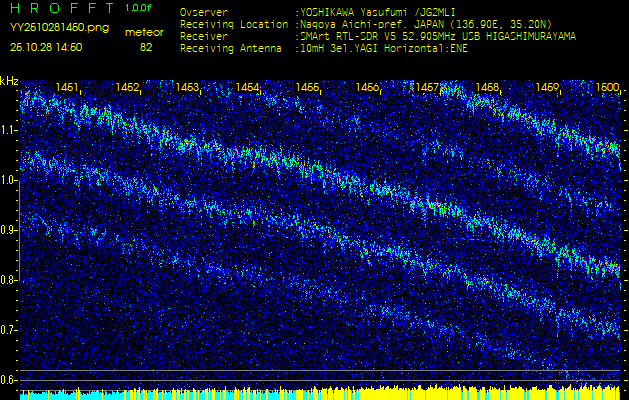Click the 1455 time marker
The image size is (629, 400).
307,88
